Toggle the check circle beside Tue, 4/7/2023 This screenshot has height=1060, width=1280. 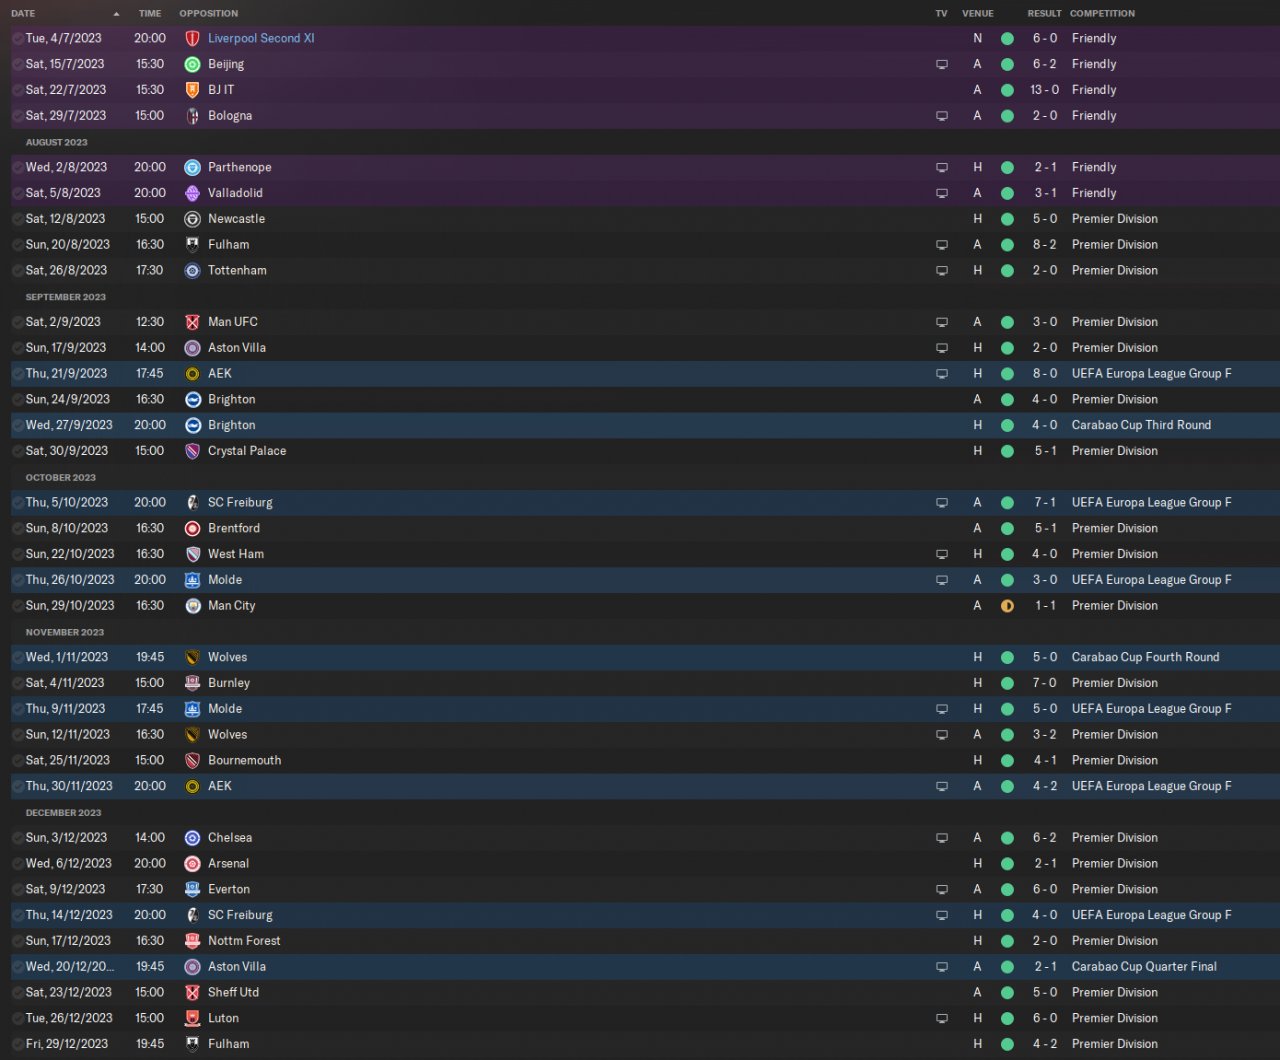[18, 39]
